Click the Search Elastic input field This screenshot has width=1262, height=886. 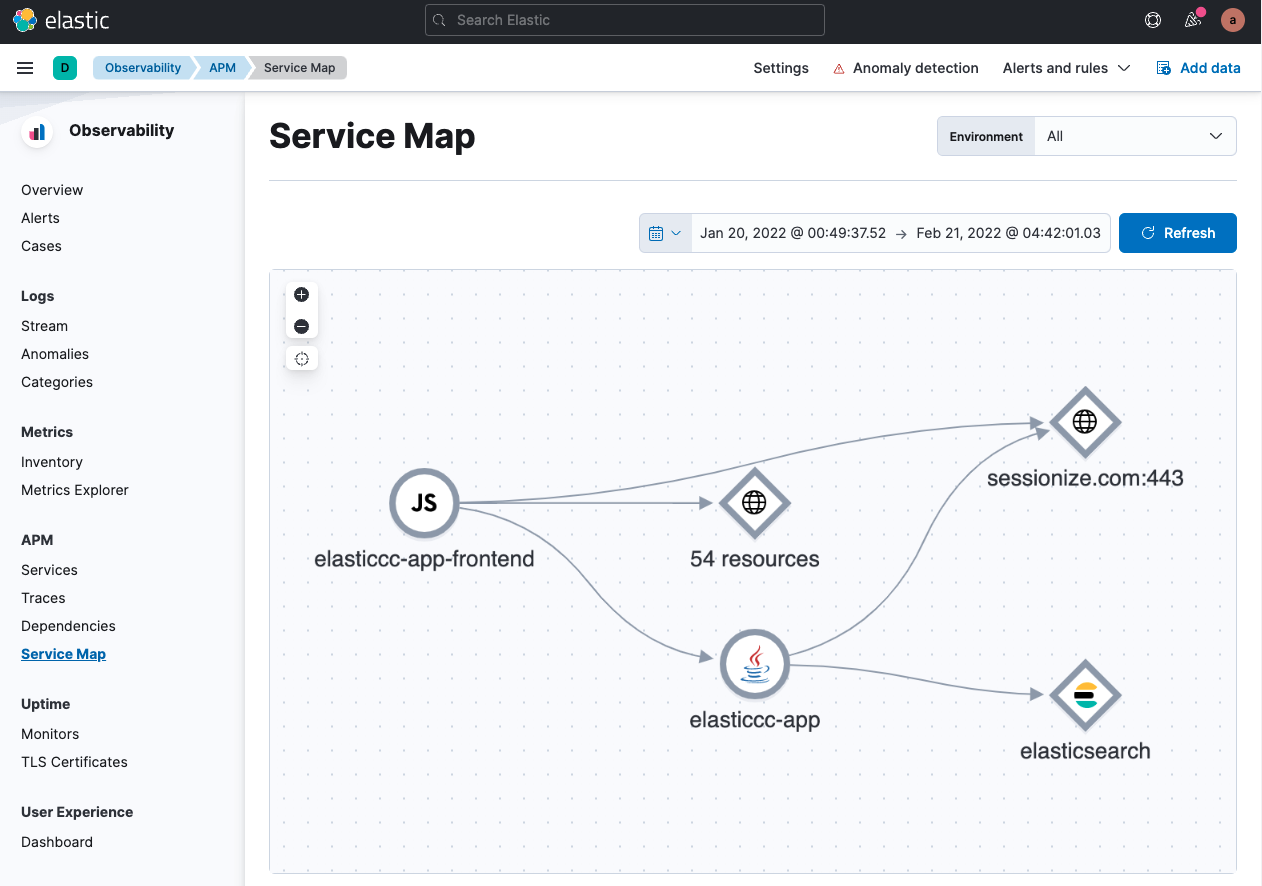point(625,20)
